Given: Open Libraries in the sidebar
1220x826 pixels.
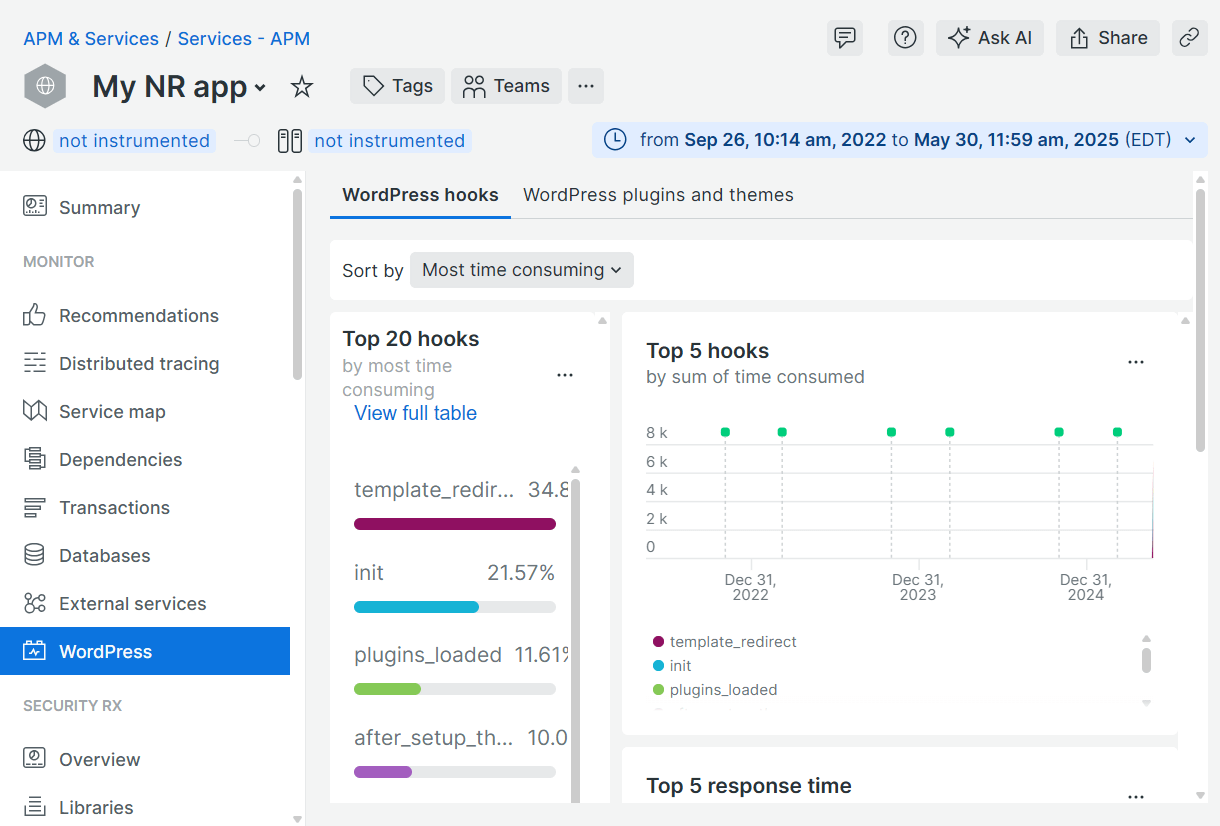Looking at the screenshot, I should [x=145, y=807].
